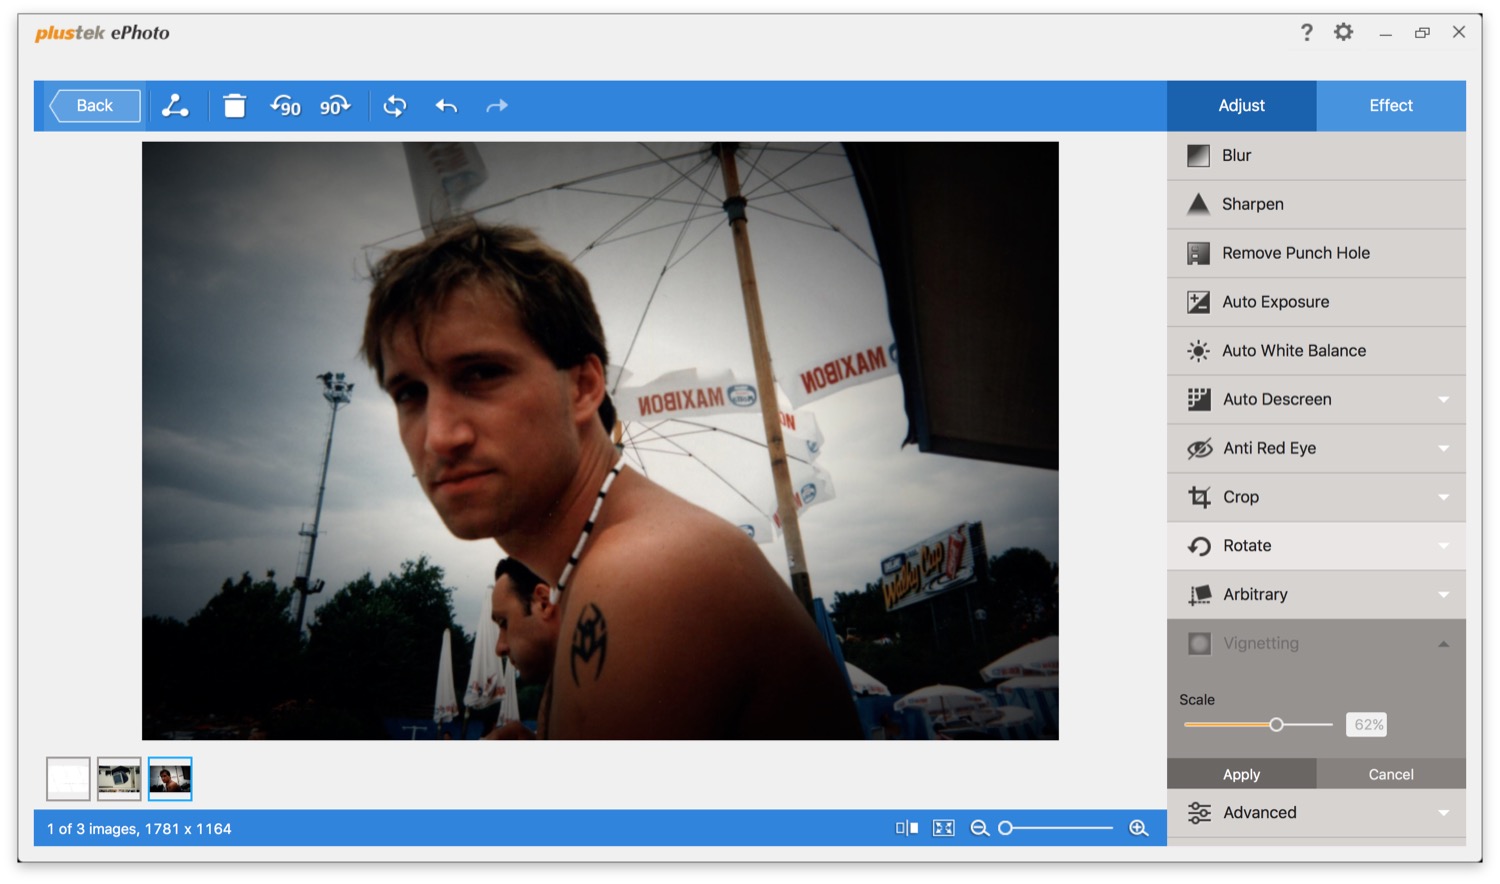
Task: Collapse the Vignetting section
Action: [x=1443, y=644]
